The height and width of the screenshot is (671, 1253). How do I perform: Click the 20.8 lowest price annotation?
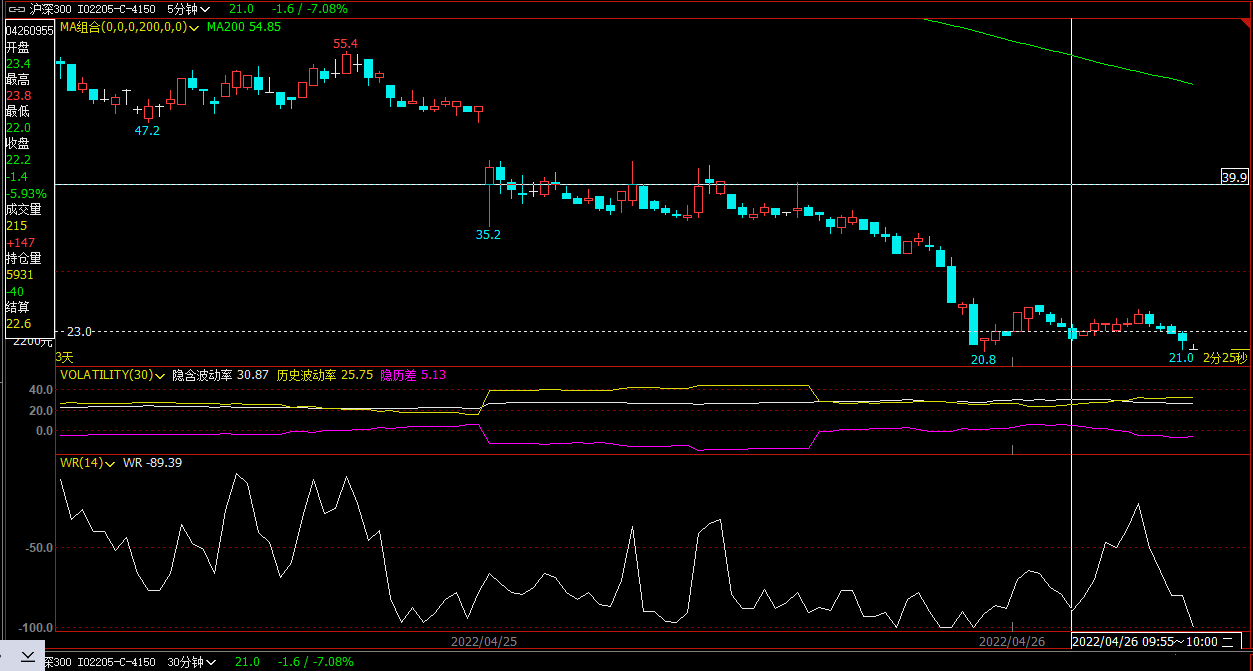coord(983,358)
